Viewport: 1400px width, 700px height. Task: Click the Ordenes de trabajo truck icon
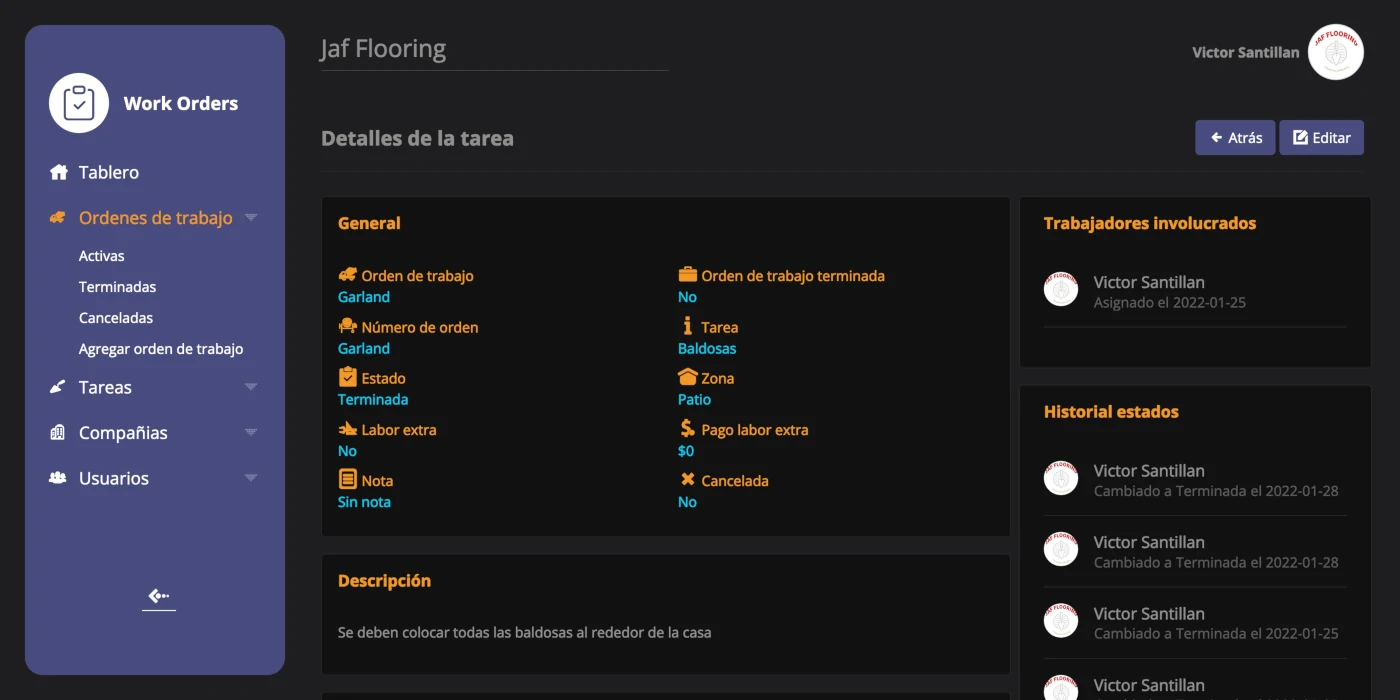58,217
